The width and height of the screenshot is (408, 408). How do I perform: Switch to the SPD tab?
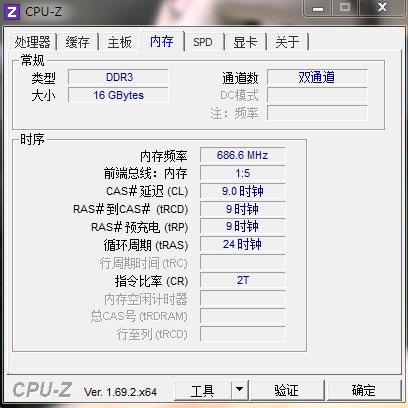point(203,42)
